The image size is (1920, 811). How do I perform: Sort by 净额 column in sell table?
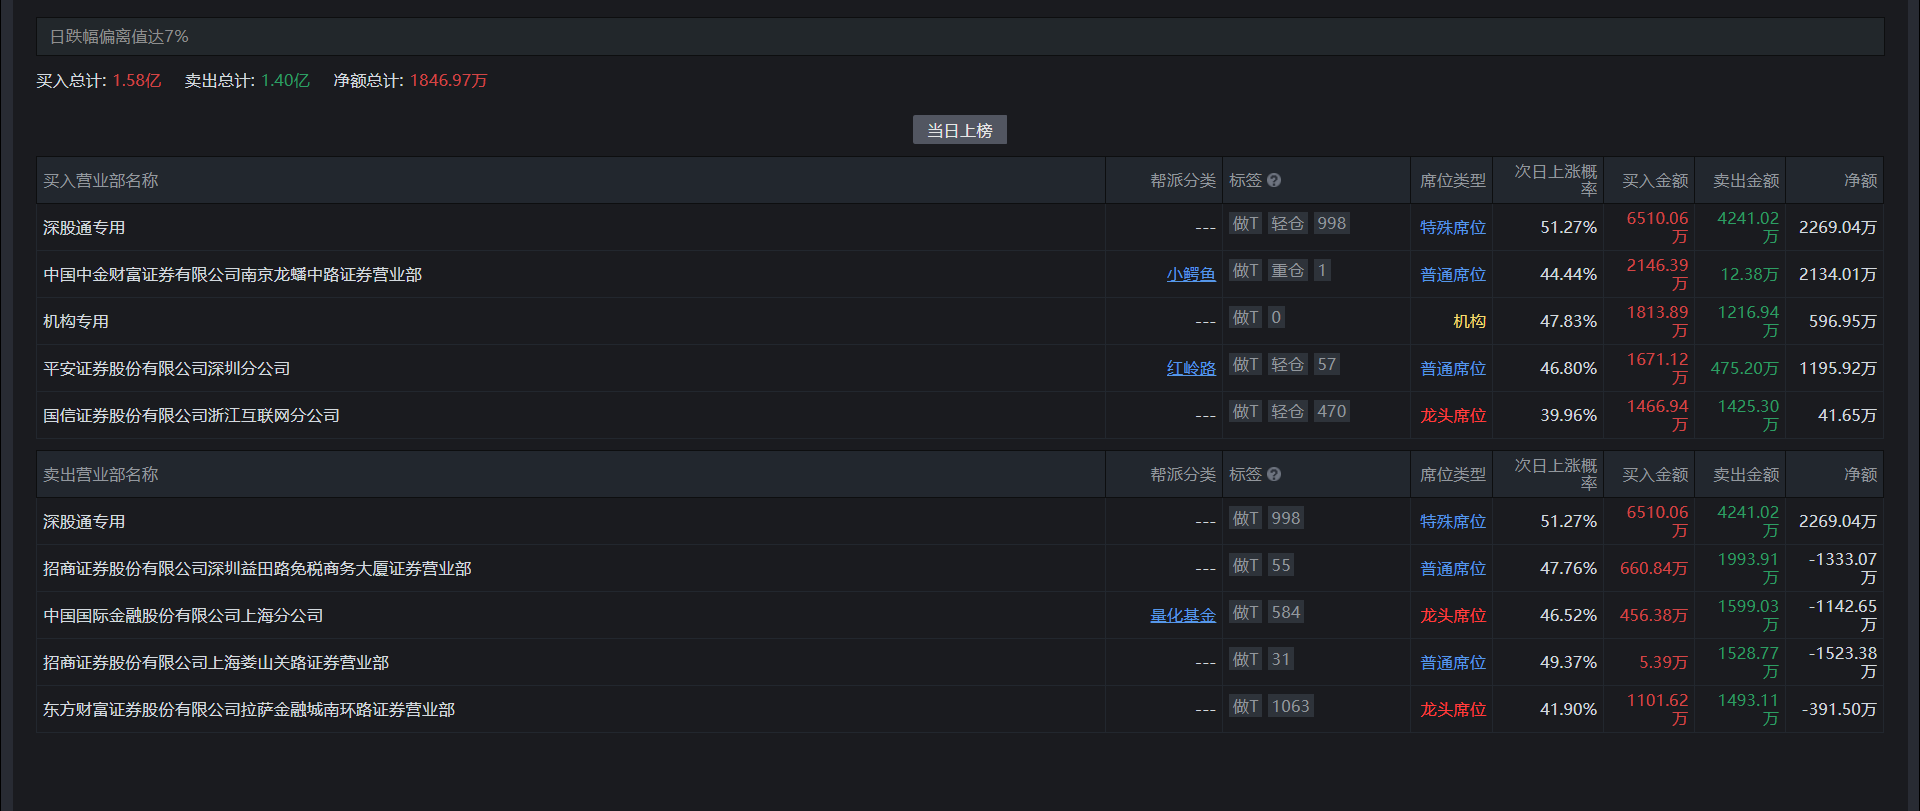(x=1860, y=475)
